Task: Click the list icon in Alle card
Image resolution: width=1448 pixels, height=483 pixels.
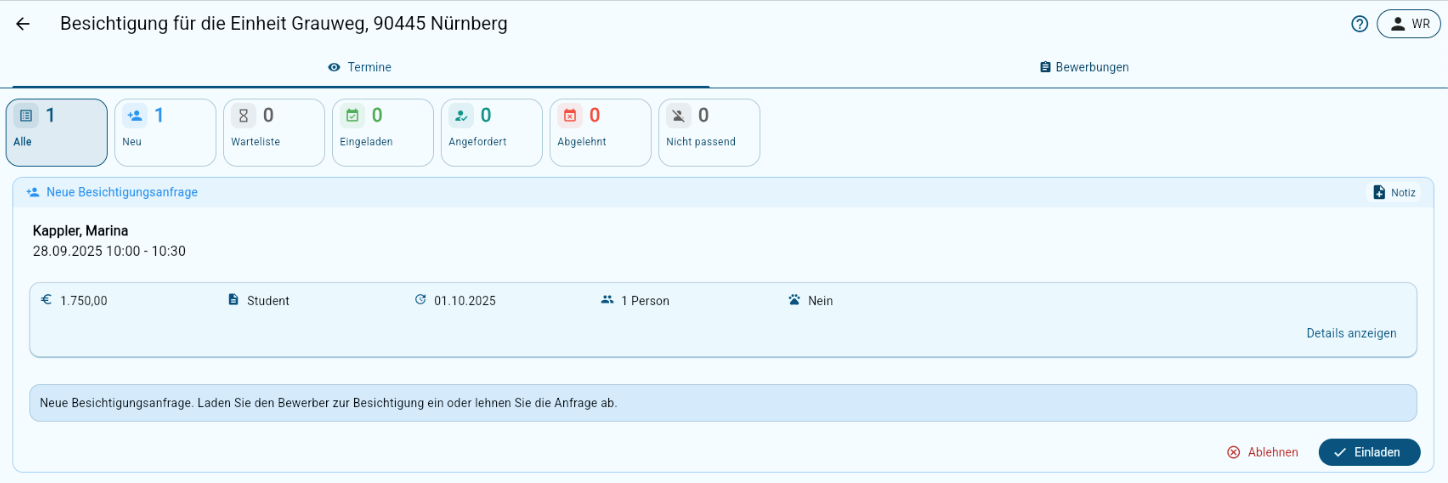Action: pyautogui.click(x=26, y=115)
